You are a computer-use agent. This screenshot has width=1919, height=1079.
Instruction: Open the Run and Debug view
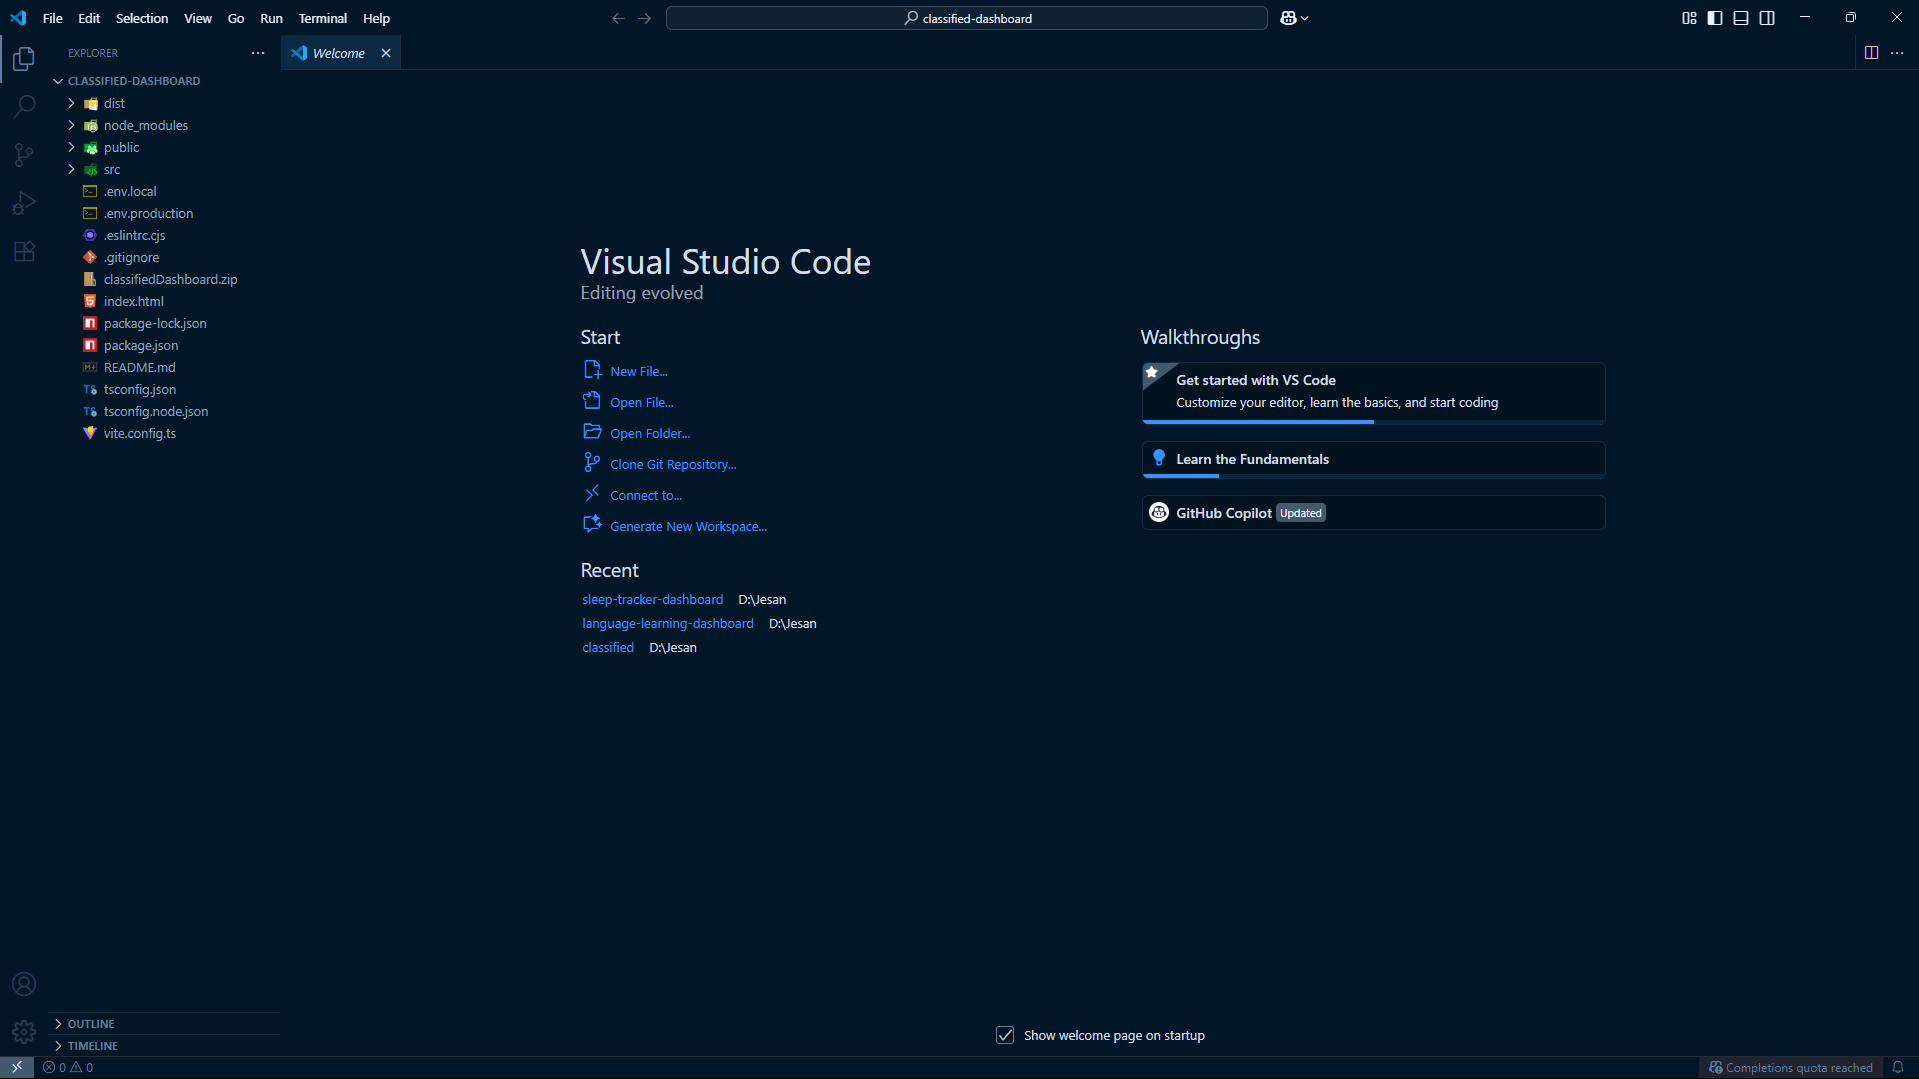24,203
